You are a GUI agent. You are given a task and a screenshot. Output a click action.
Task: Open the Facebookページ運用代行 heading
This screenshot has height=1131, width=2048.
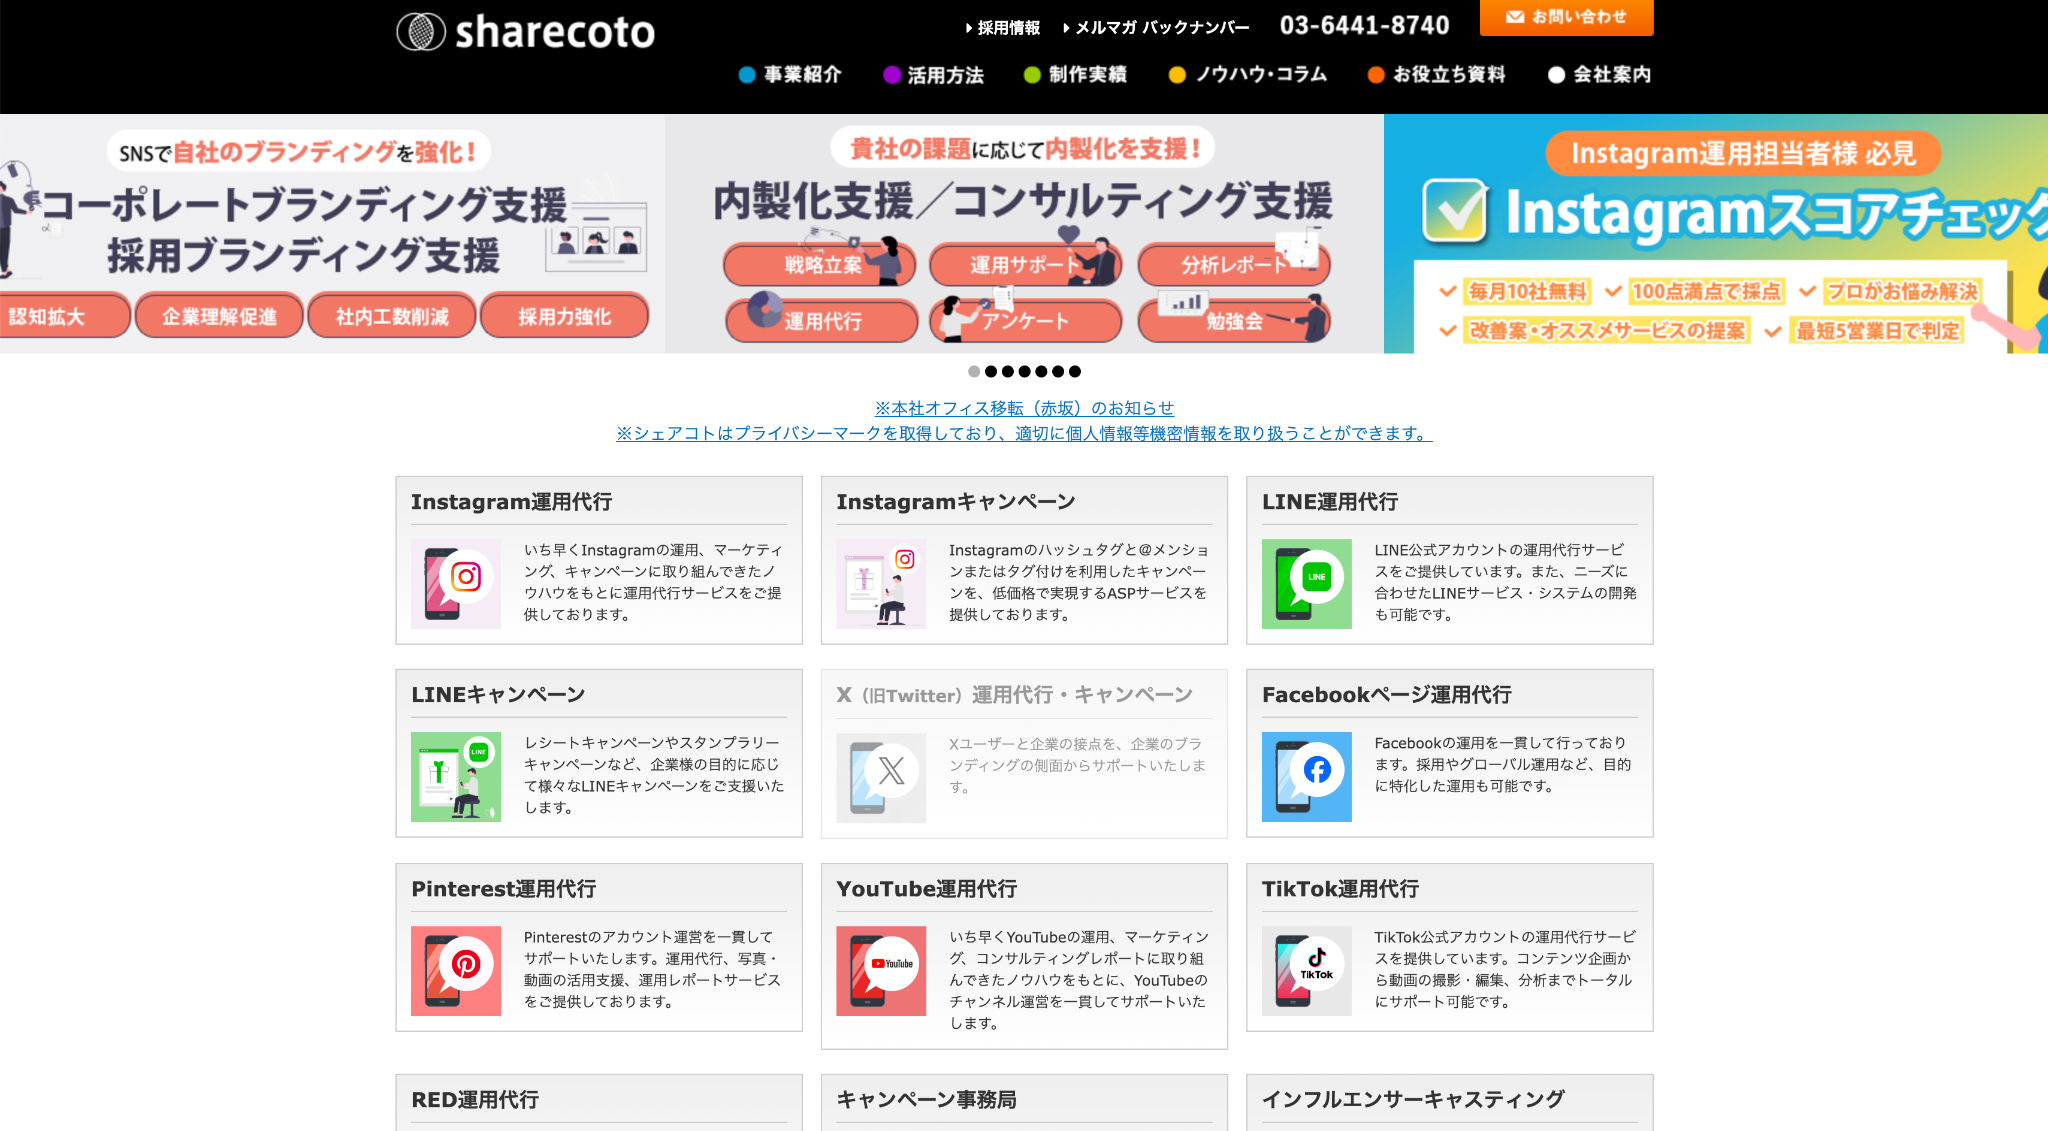pos(1386,695)
